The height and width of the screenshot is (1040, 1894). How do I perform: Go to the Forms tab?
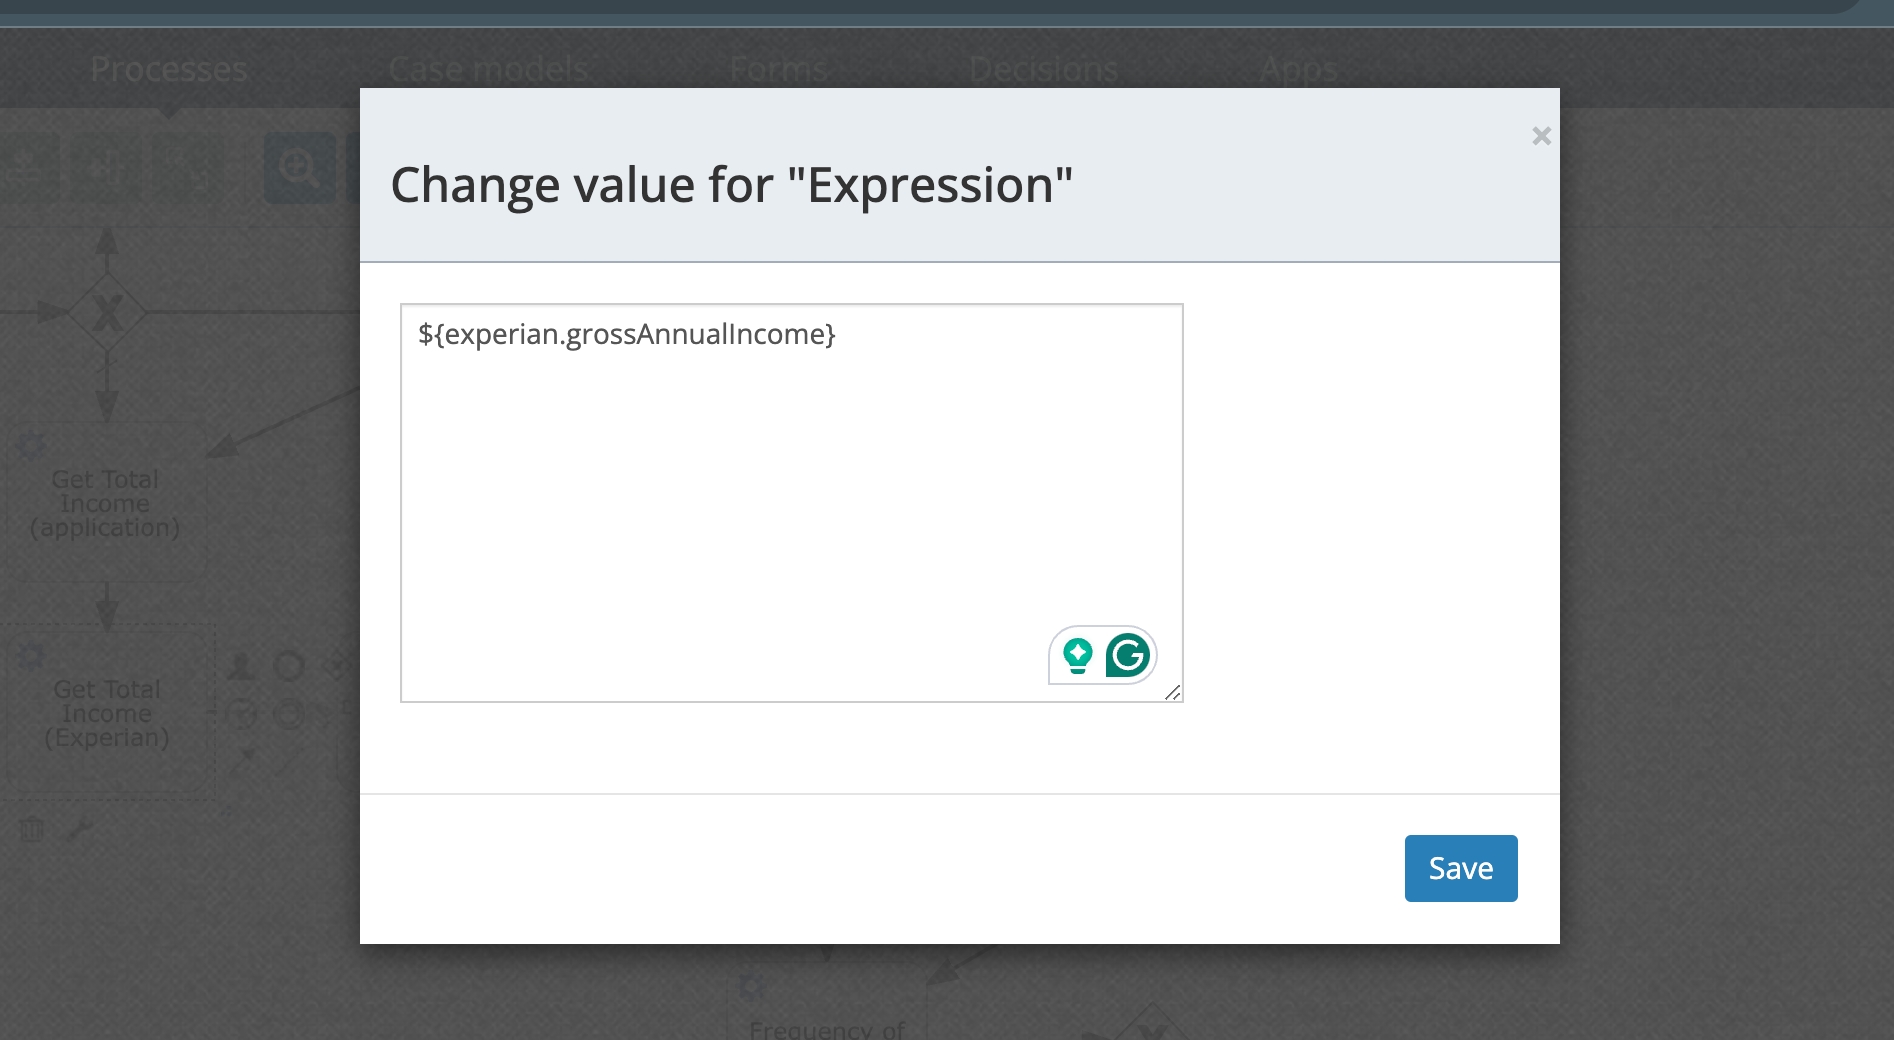click(x=778, y=69)
